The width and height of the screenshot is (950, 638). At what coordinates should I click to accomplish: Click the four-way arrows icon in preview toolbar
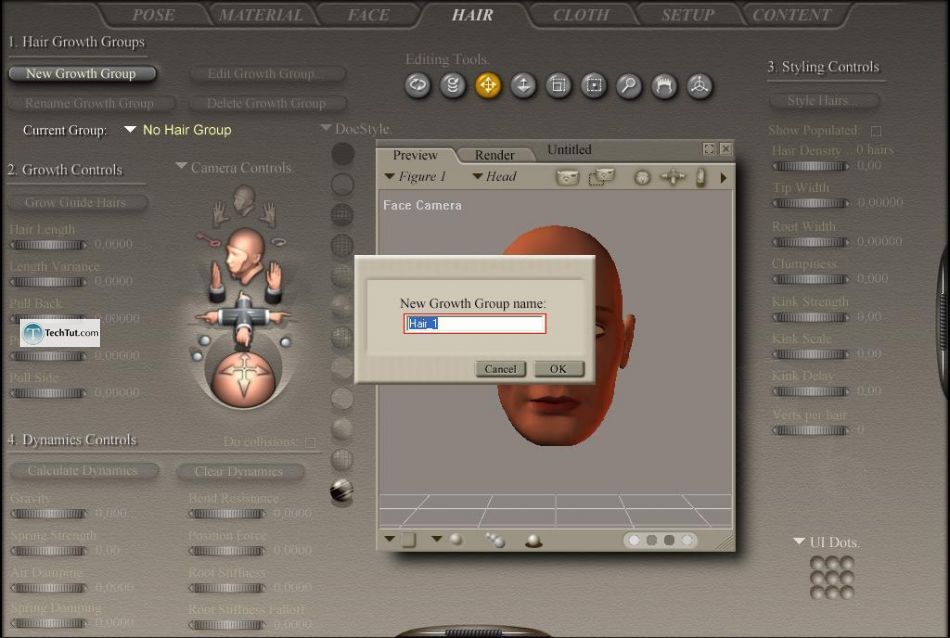tap(673, 177)
